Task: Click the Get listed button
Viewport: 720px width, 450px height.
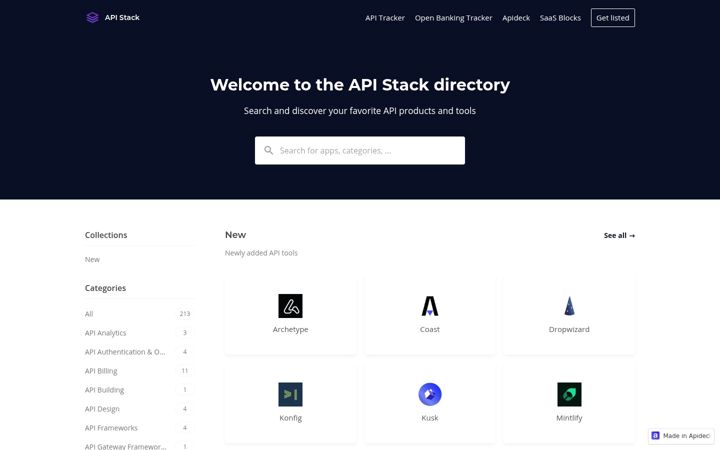Action: pyautogui.click(x=613, y=18)
